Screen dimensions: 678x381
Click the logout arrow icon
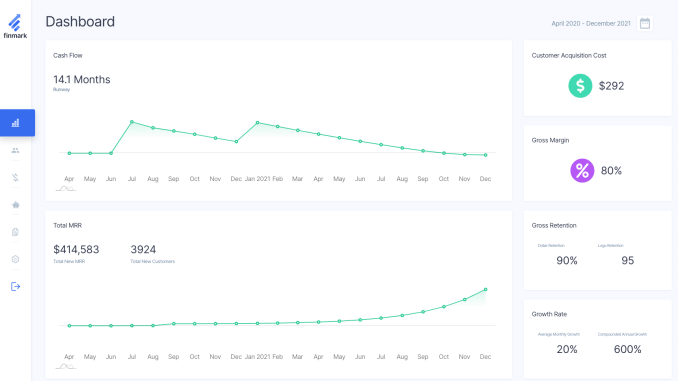(16, 286)
